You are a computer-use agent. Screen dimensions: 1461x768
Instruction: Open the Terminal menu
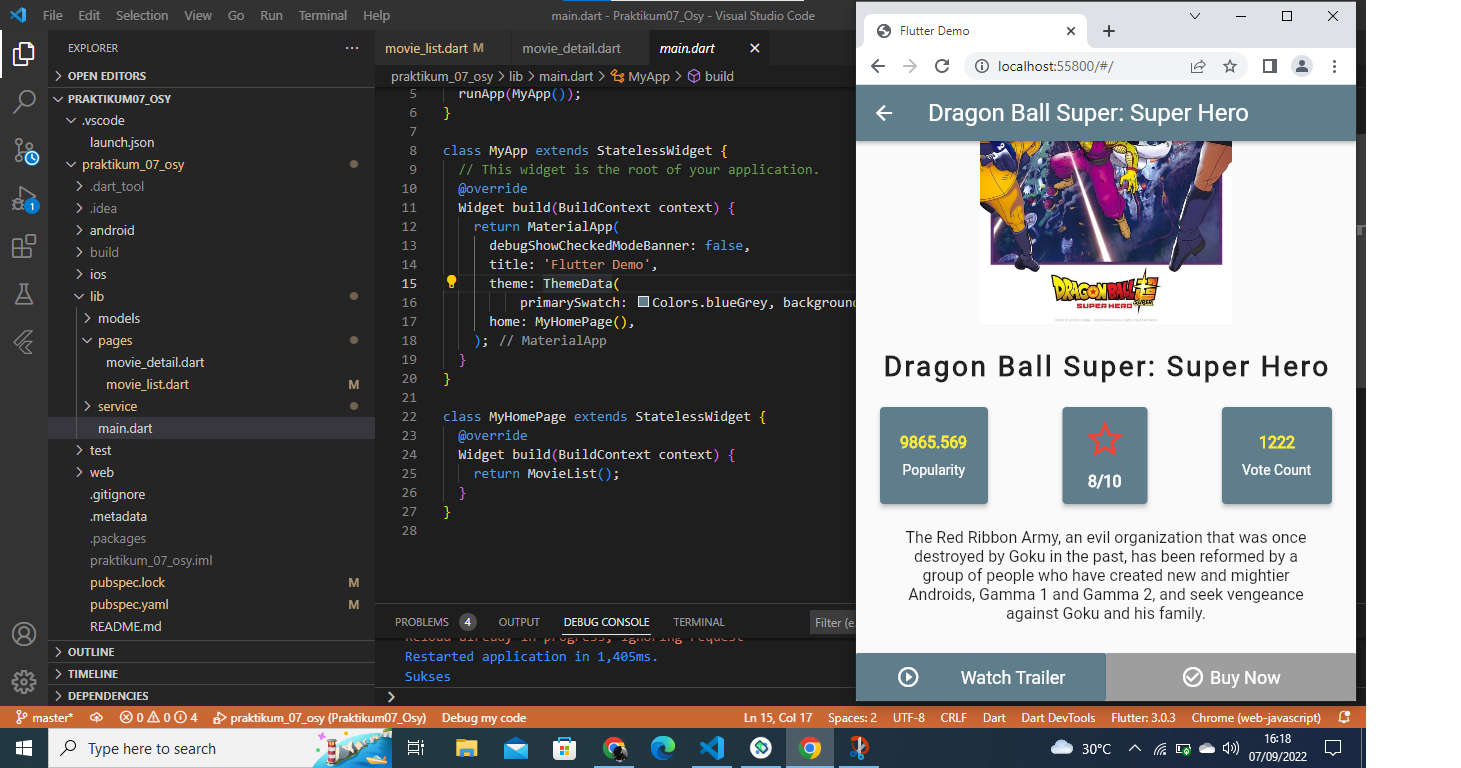point(323,16)
